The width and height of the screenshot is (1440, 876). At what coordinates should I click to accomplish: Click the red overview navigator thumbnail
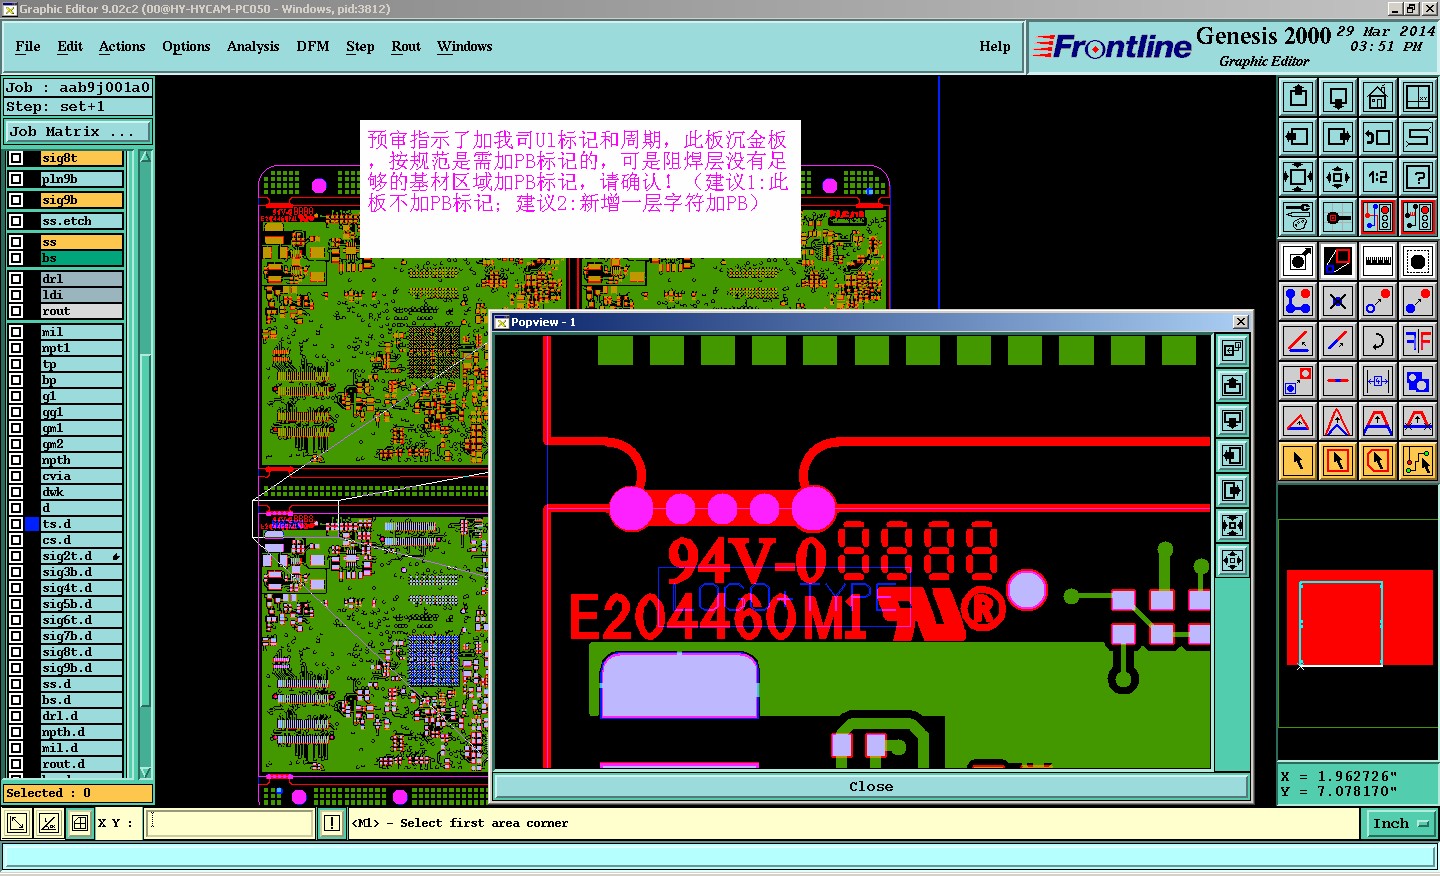(1358, 618)
